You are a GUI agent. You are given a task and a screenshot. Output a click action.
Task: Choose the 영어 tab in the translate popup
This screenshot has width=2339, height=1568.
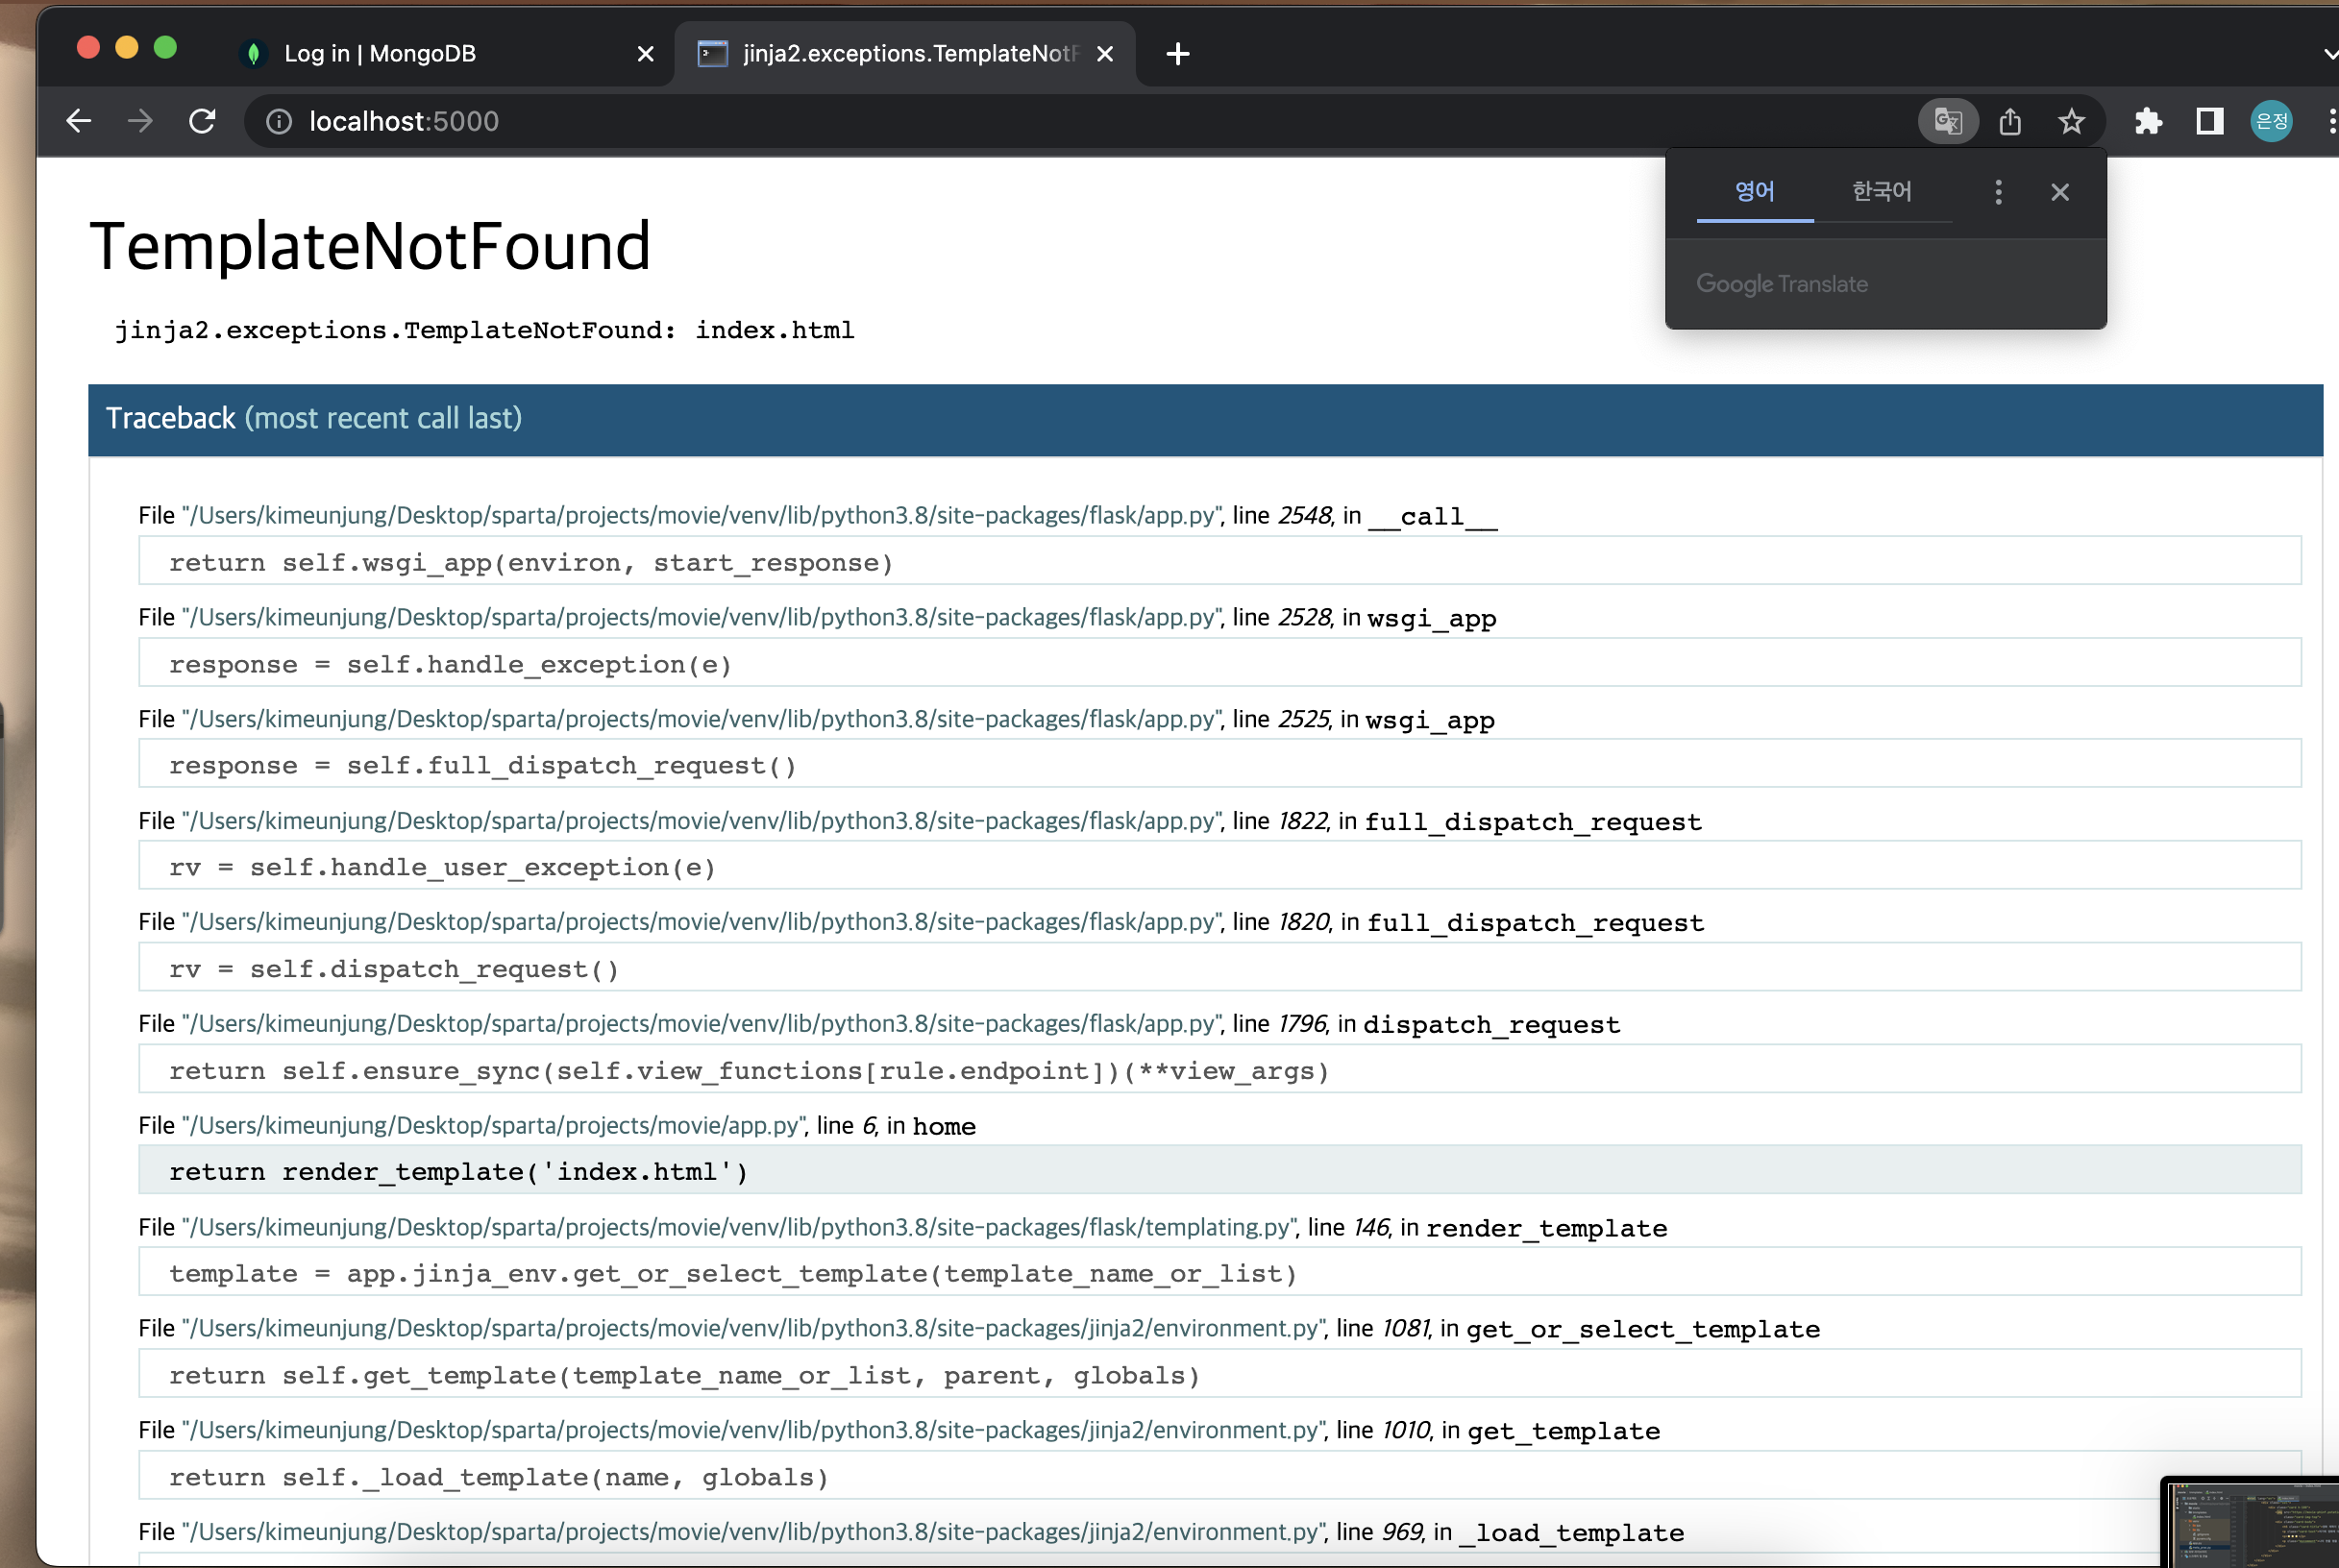(1755, 191)
